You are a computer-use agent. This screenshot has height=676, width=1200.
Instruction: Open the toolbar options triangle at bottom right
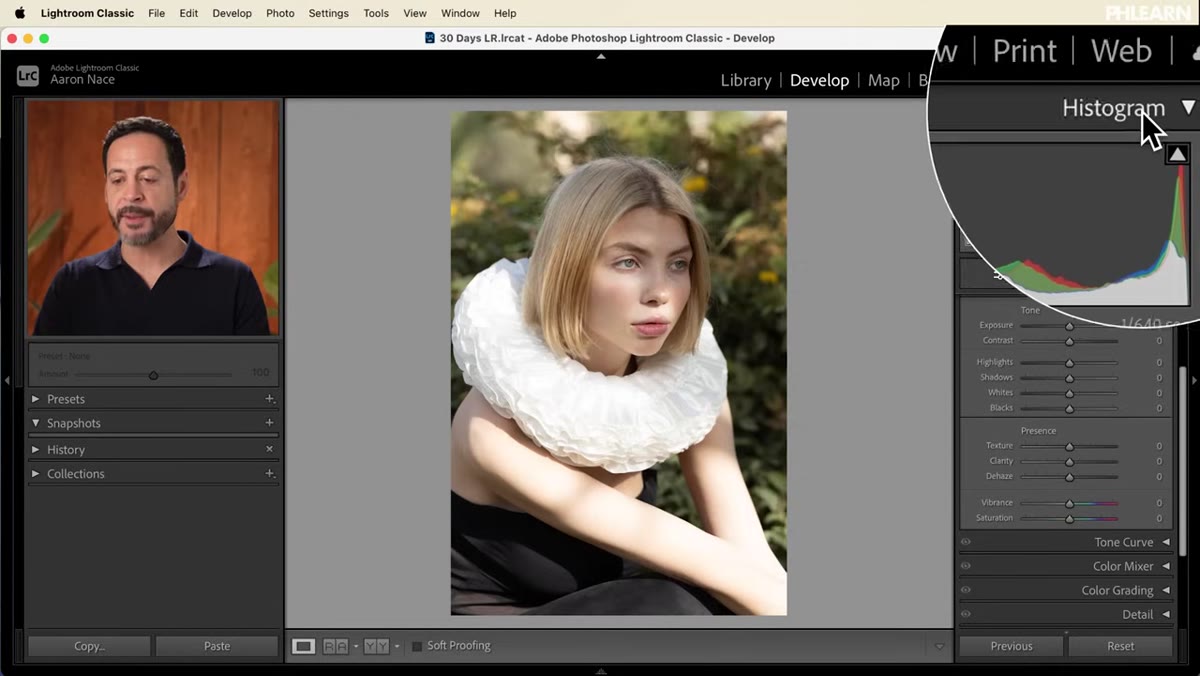coord(938,646)
